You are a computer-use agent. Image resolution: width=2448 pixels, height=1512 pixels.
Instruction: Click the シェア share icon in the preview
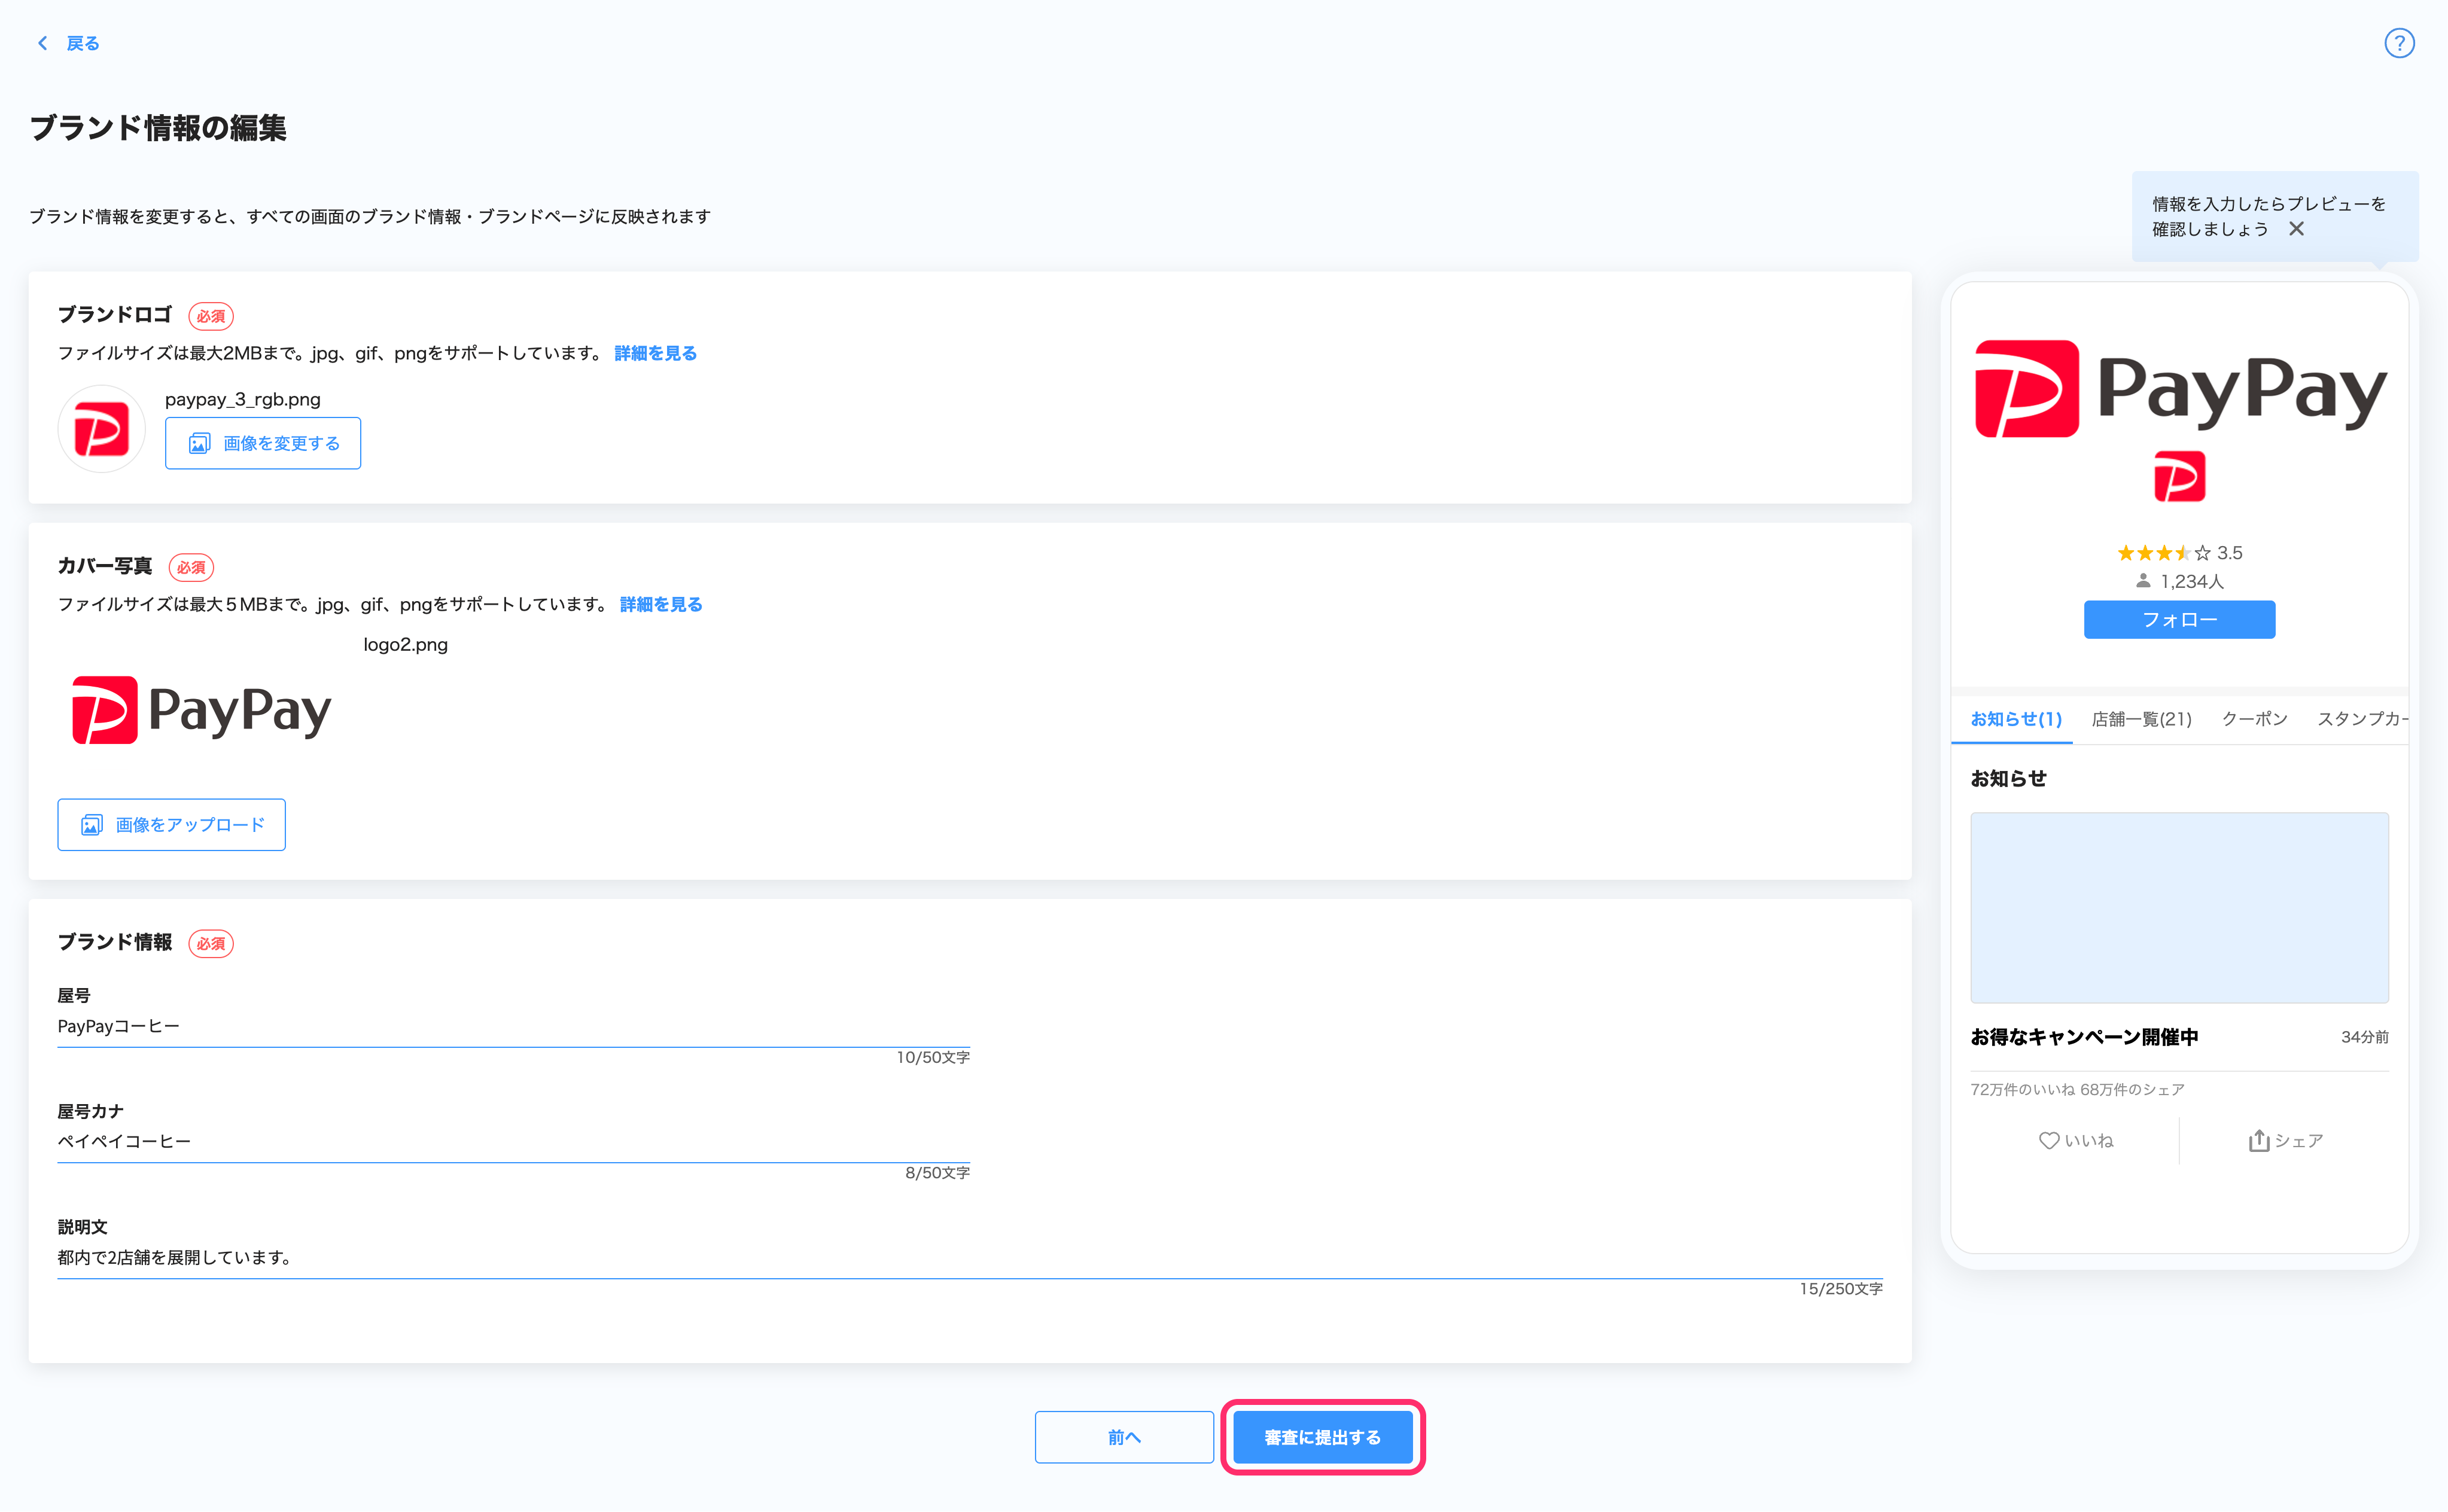pos(2258,1140)
